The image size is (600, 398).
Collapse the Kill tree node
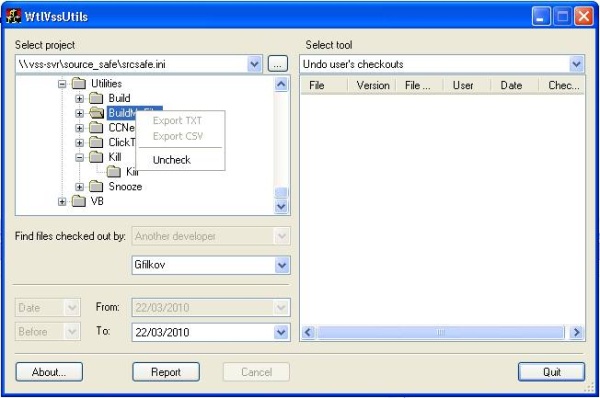(79, 157)
